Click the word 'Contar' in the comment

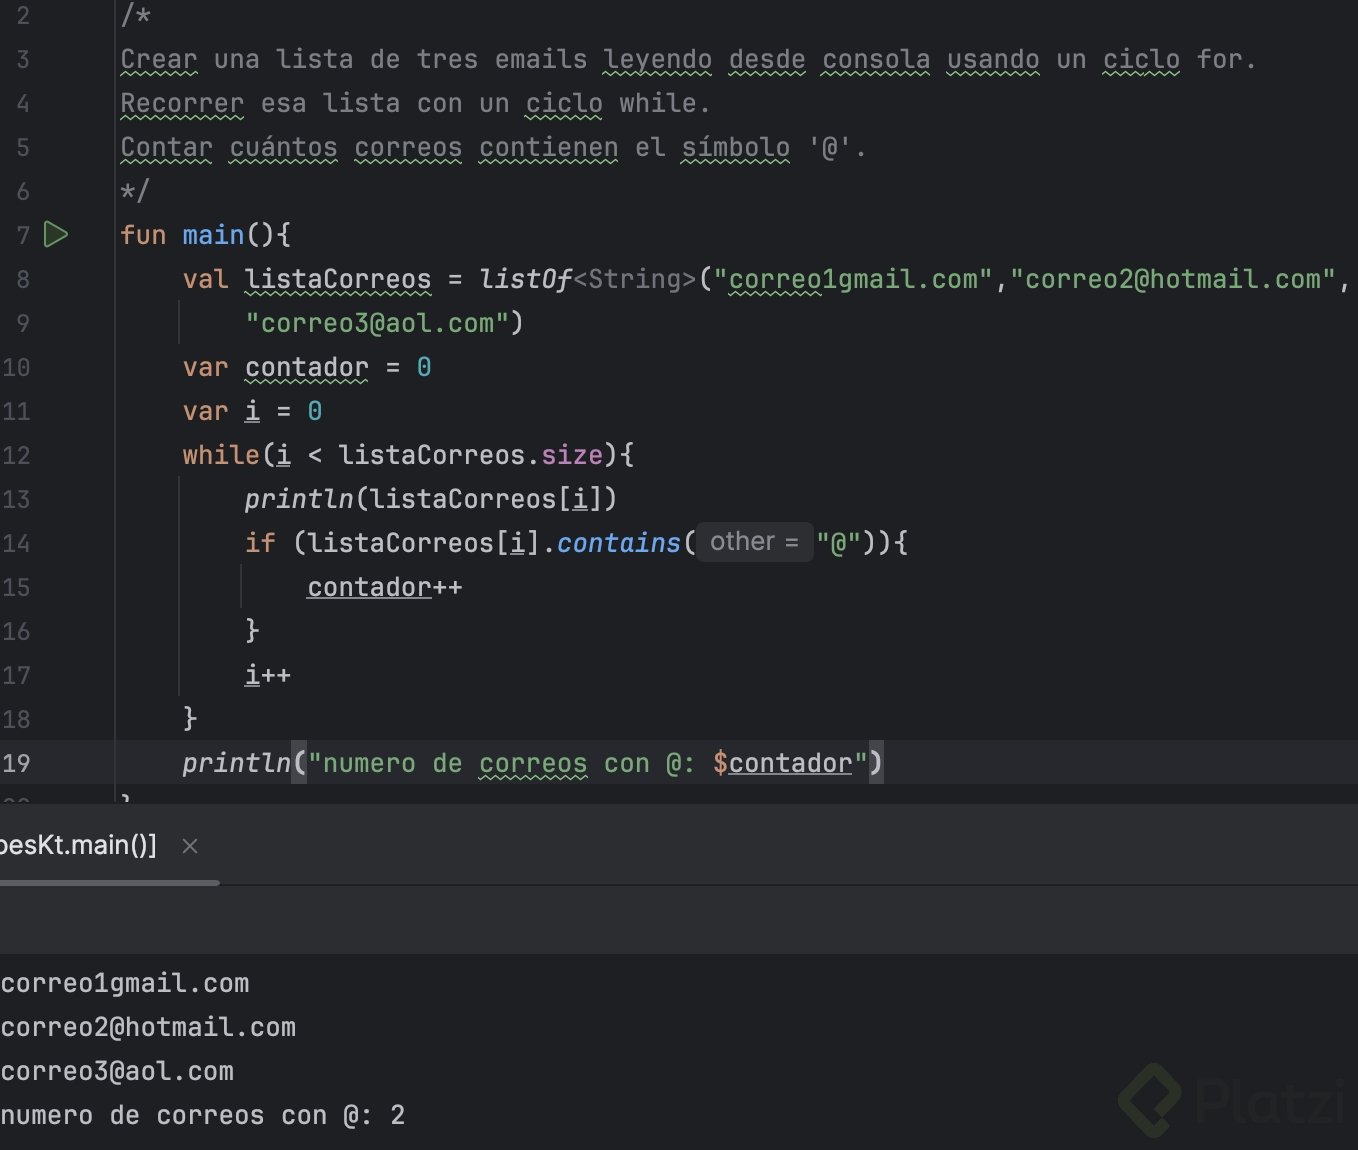click(x=166, y=147)
